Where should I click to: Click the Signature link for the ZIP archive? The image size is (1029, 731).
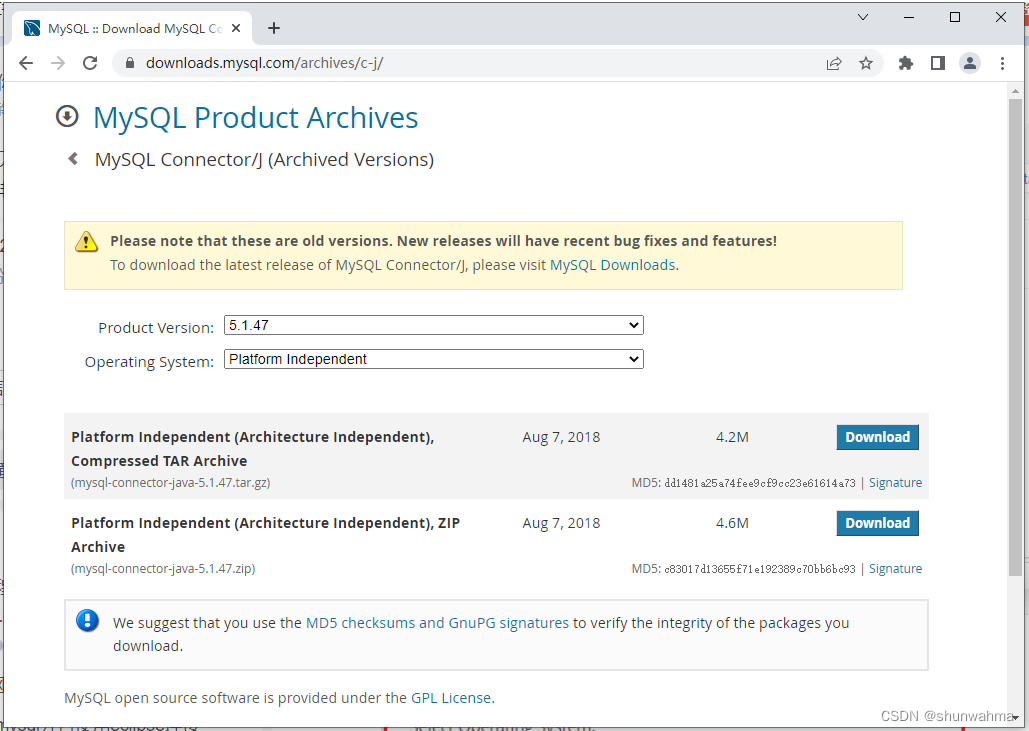click(x=894, y=568)
